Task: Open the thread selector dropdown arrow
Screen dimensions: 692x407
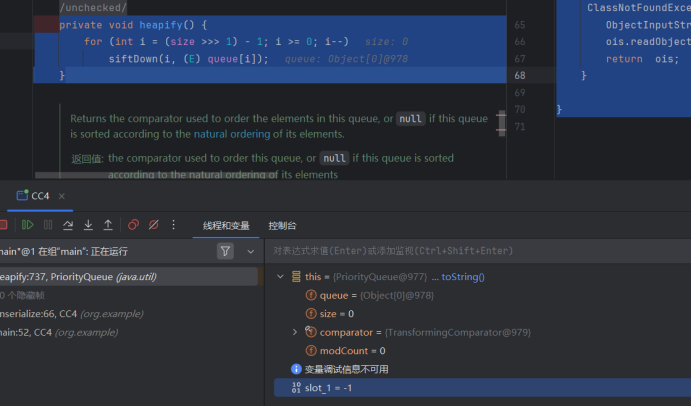Action: [250, 252]
